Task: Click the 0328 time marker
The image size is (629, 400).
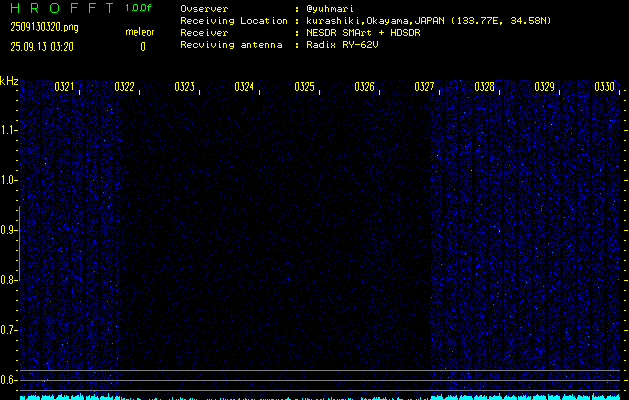Action: [x=484, y=87]
